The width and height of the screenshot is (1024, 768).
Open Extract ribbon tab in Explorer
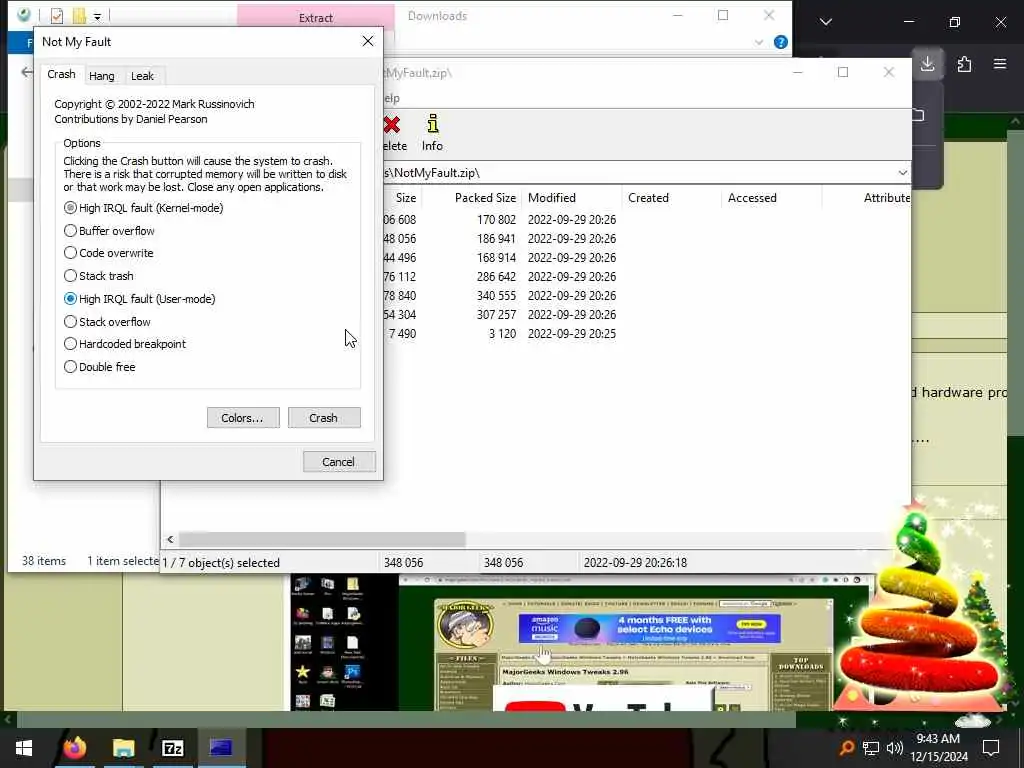point(315,18)
